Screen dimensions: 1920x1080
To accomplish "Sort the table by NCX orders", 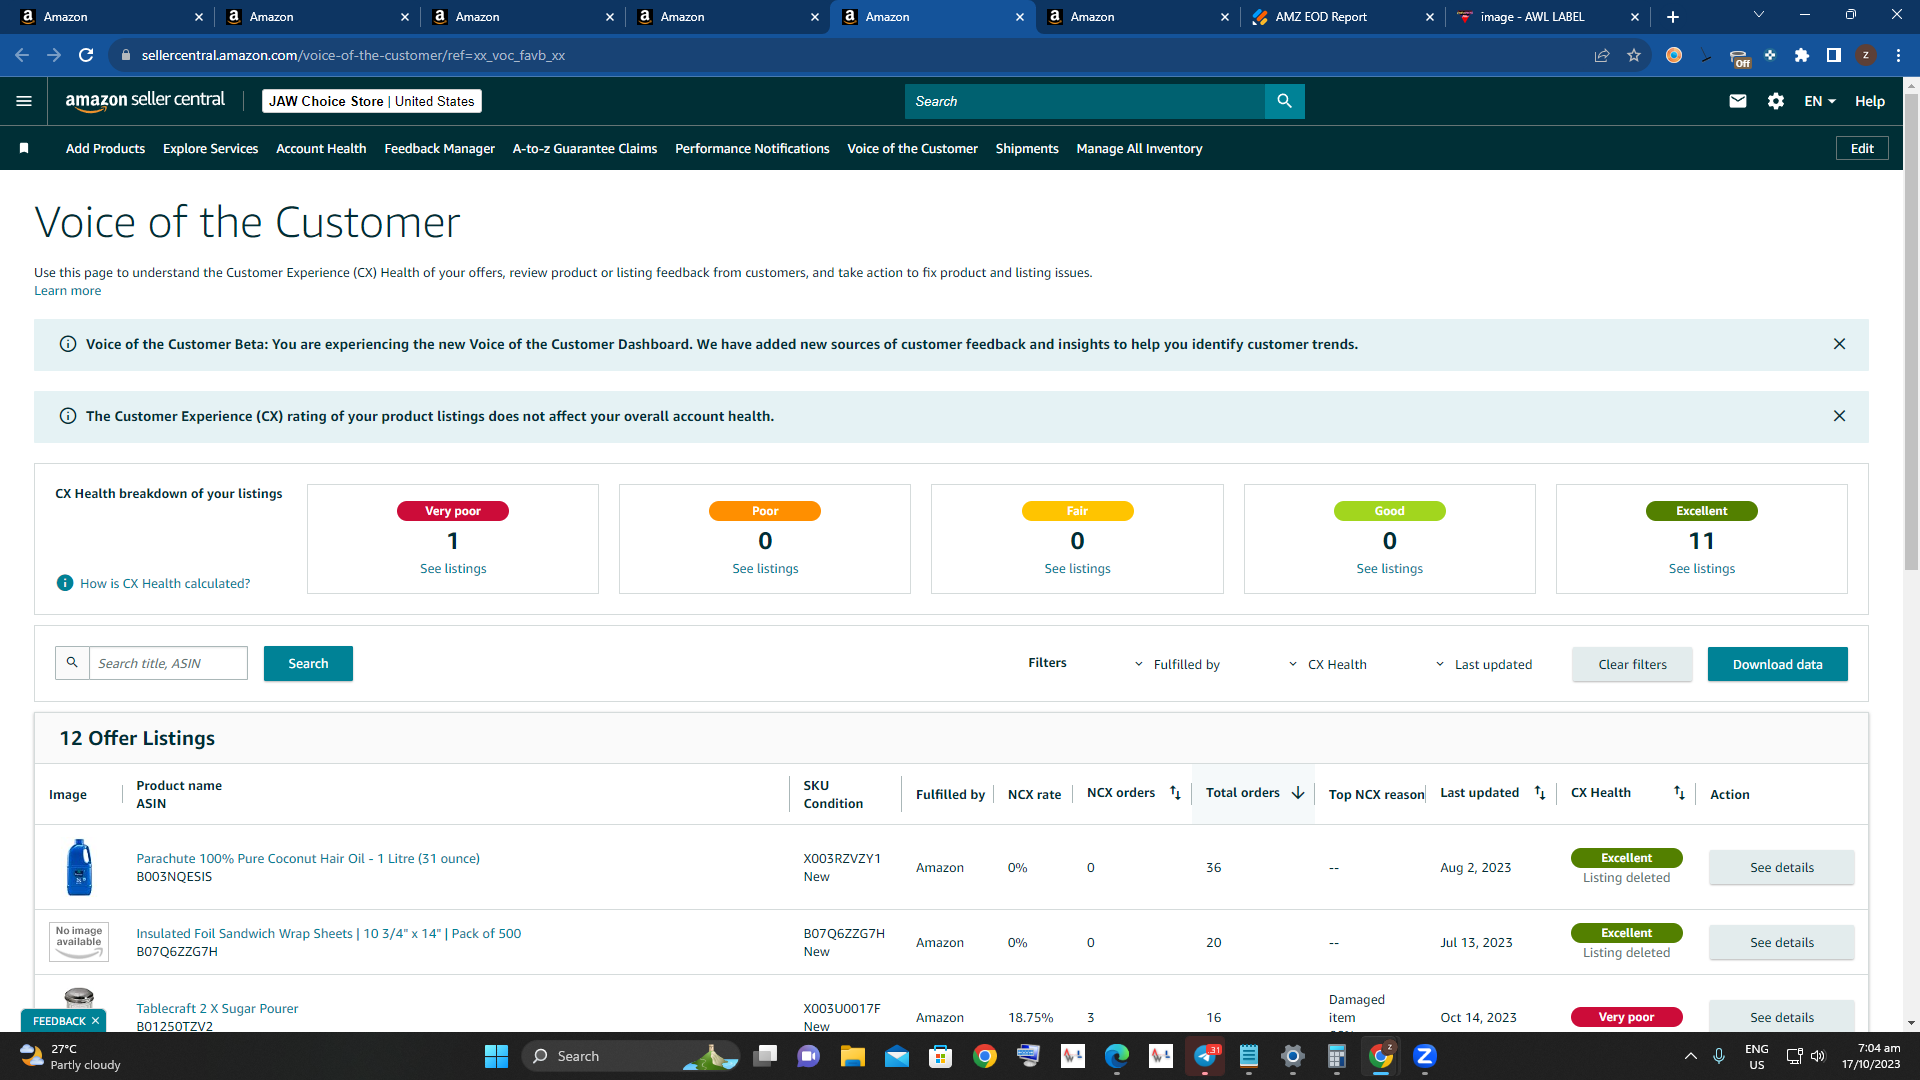I will (1175, 793).
